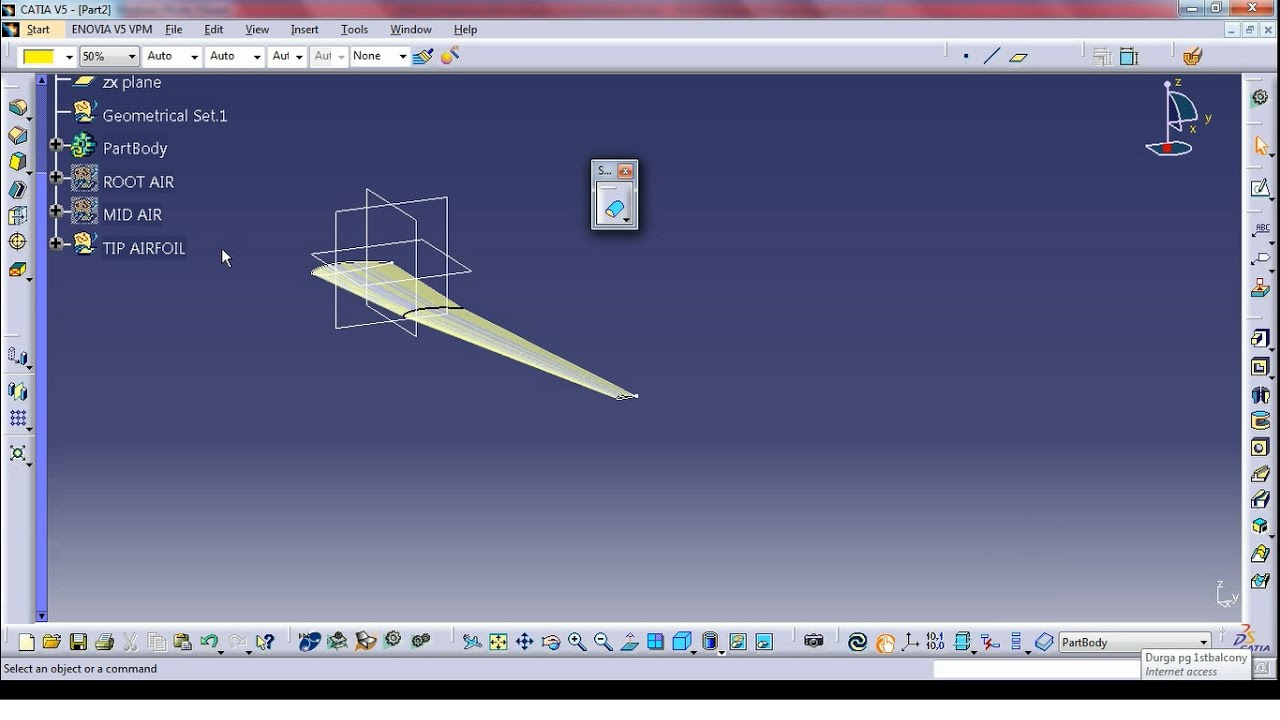The image size is (1280, 720).
Task: Click the Paste clipboard icon
Action: point(182,642)
